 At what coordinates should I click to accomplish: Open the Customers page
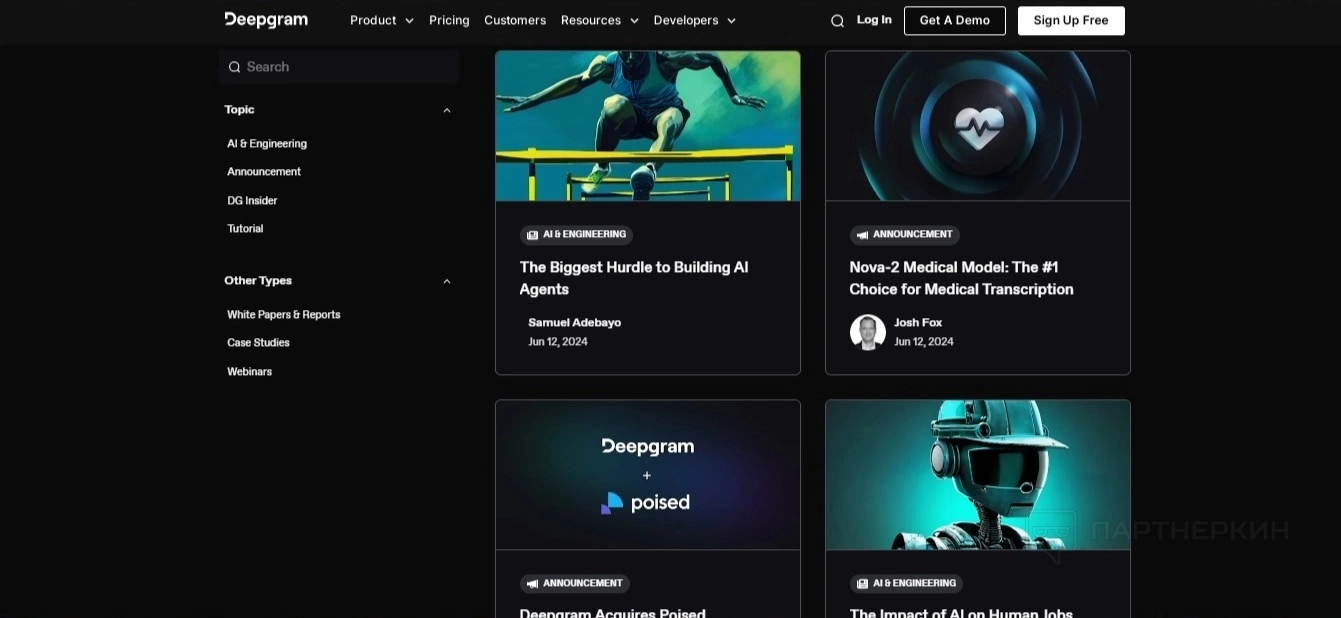coord(515,20)
